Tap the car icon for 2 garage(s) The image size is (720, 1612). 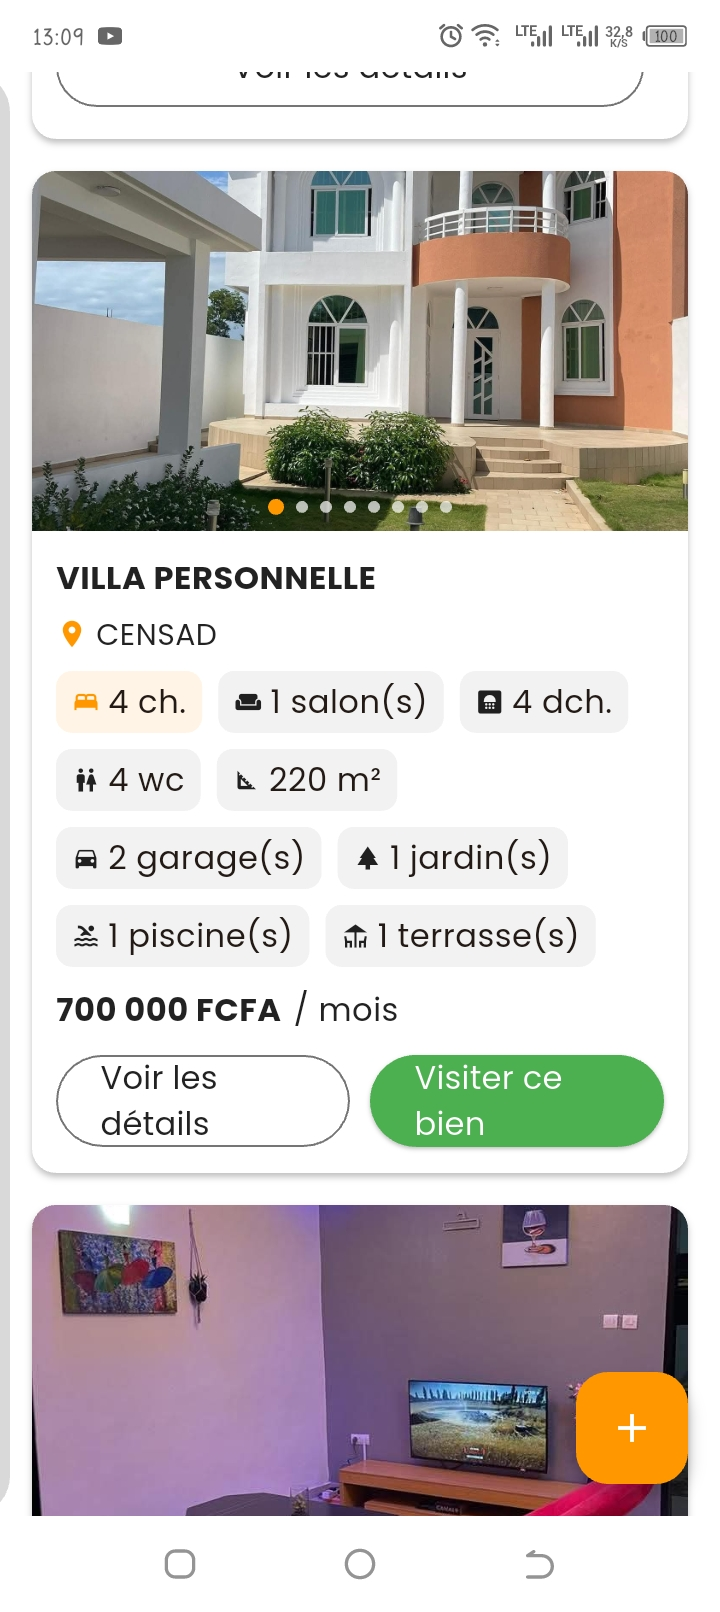point(86,858)
